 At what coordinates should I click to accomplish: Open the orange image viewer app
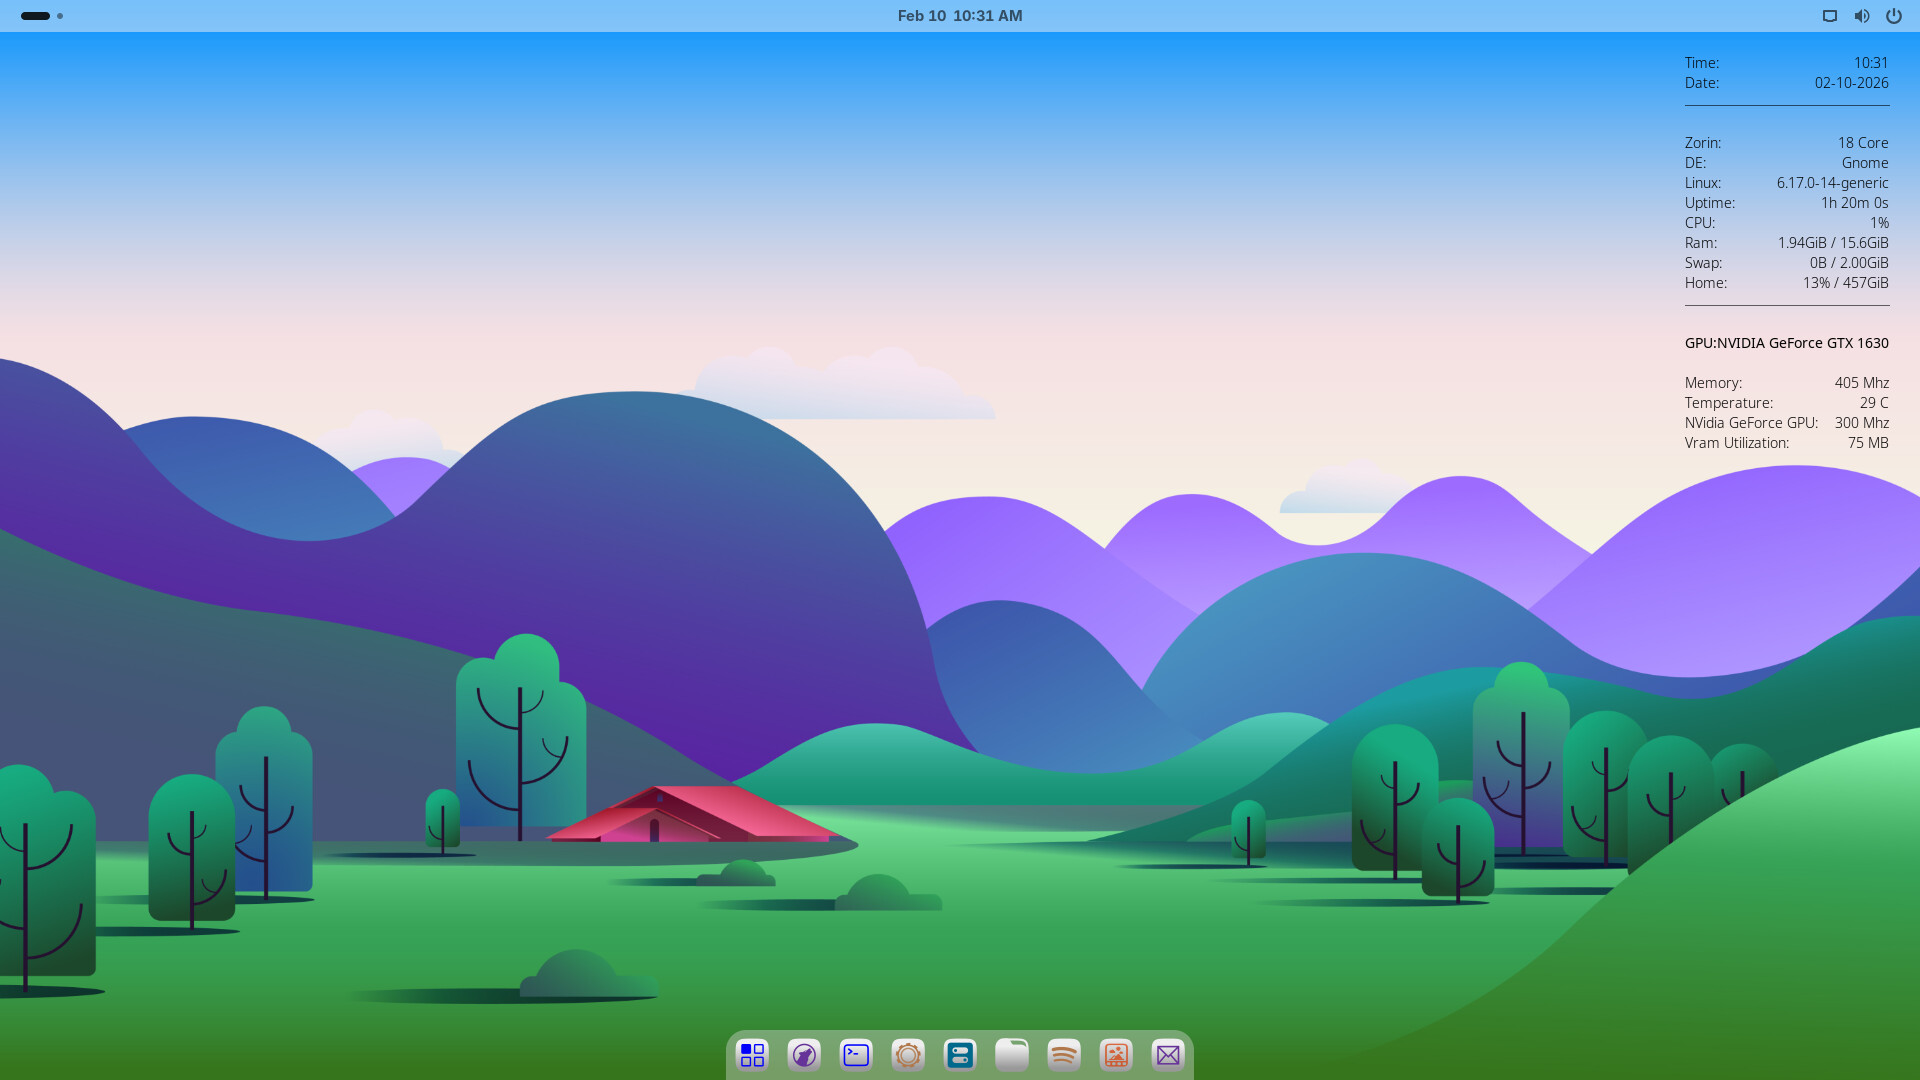(x=1116, y=1055)
